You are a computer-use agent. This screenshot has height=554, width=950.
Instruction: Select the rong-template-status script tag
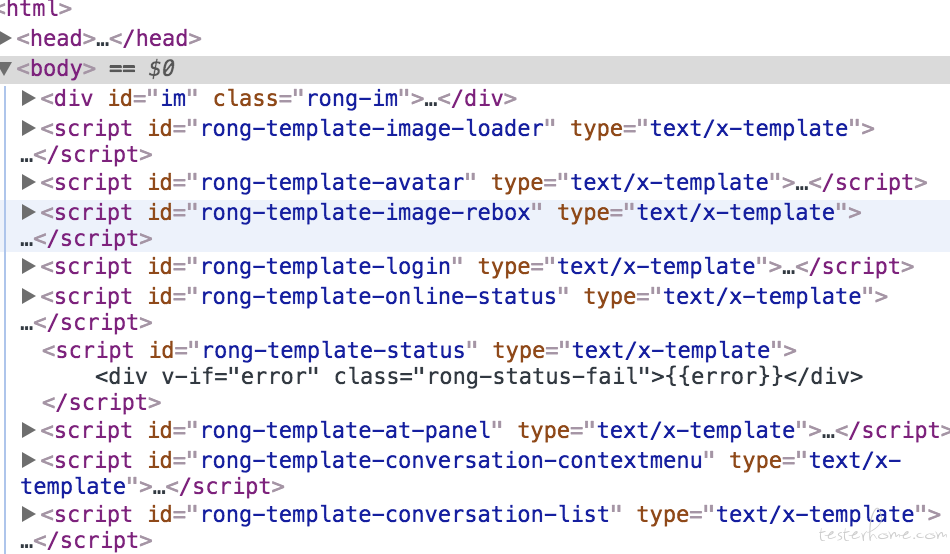point(419,350)
